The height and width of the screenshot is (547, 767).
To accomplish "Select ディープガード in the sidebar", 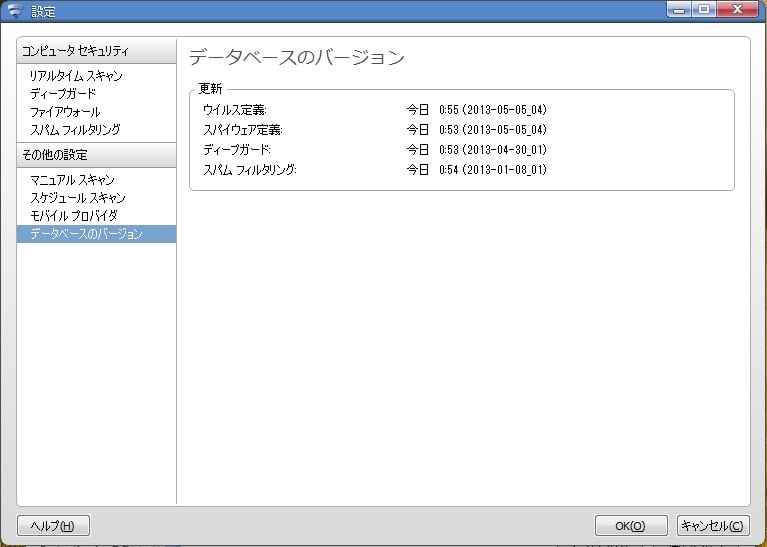I will coord(63,93).
